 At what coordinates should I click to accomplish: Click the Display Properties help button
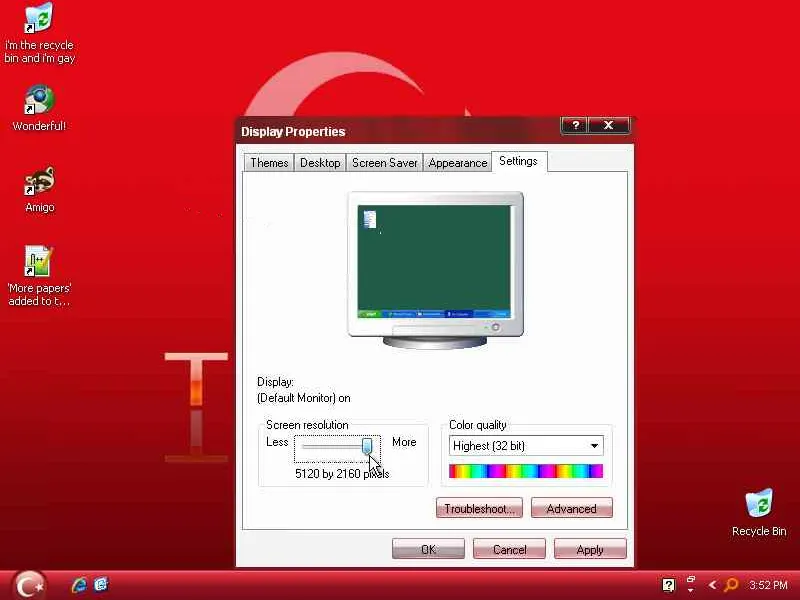[574, 126]
